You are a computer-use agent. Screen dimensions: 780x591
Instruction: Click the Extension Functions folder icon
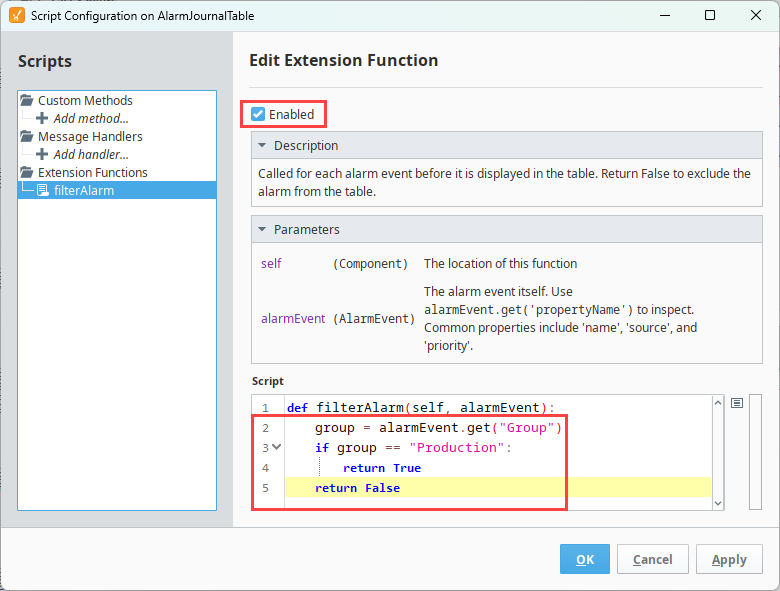(27, 172)
